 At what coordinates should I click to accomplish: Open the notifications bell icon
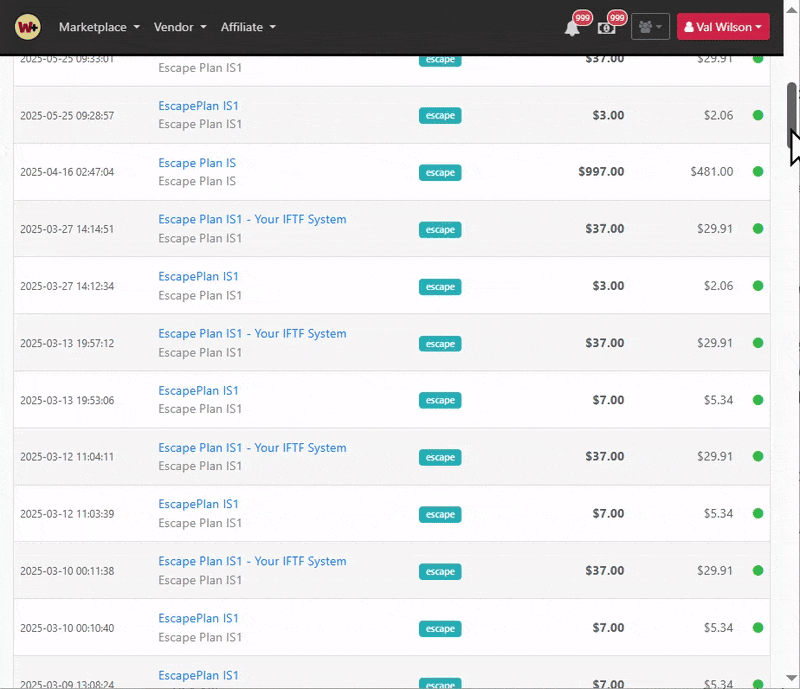point(572,28)
